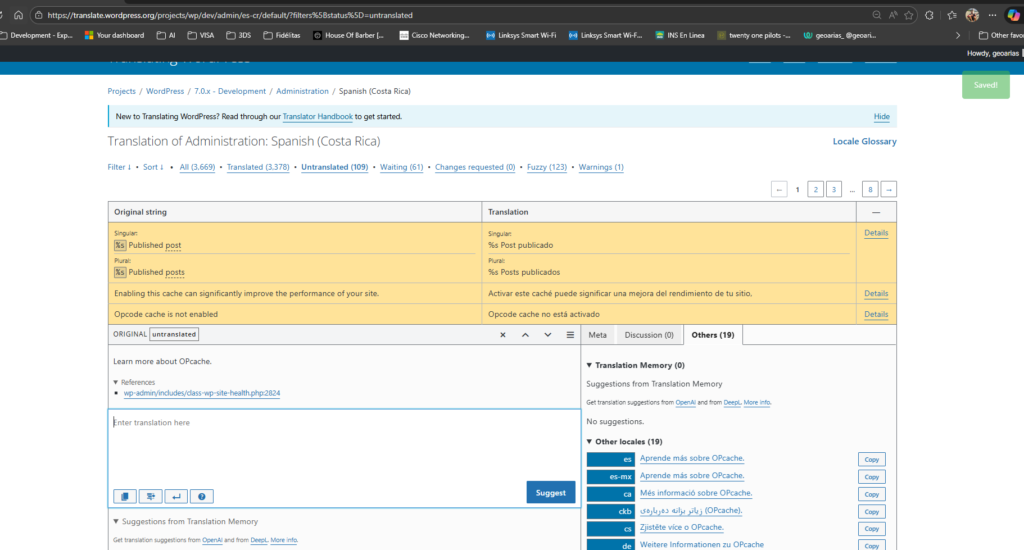
Task: Click the insert newline icon
Action: 176,496
